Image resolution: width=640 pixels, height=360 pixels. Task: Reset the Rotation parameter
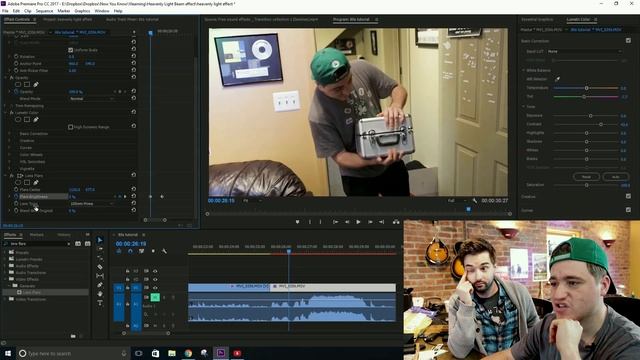point(133,56)
